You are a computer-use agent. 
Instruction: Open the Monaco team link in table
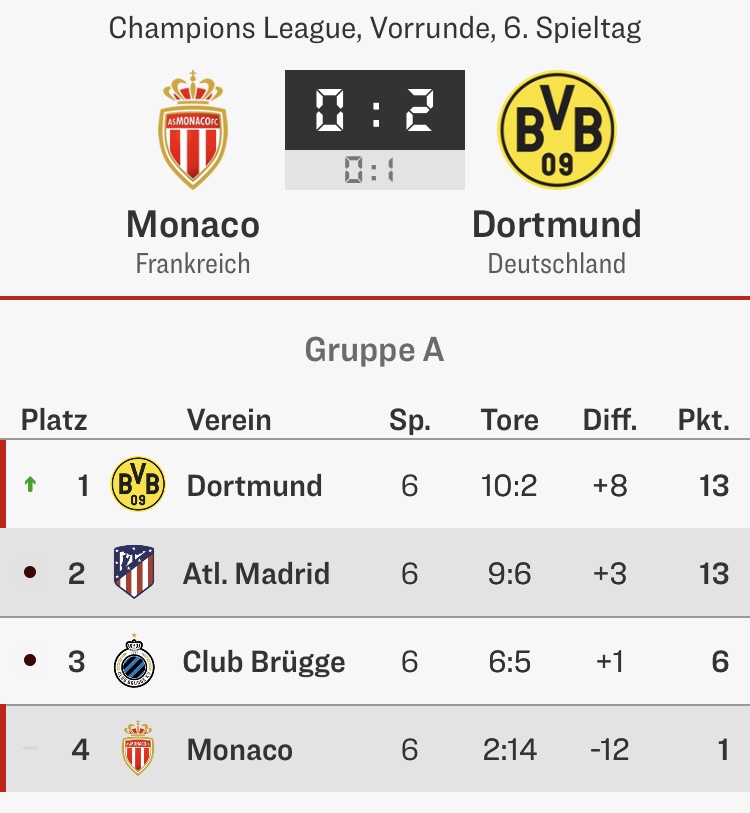point(240,750)
